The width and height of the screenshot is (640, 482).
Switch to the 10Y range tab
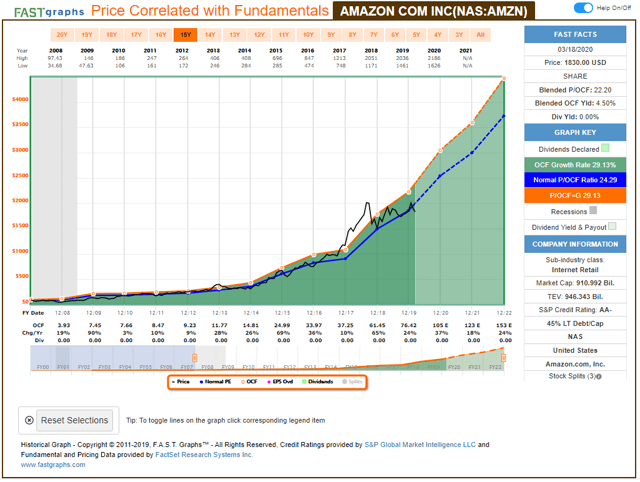[309, 35]
